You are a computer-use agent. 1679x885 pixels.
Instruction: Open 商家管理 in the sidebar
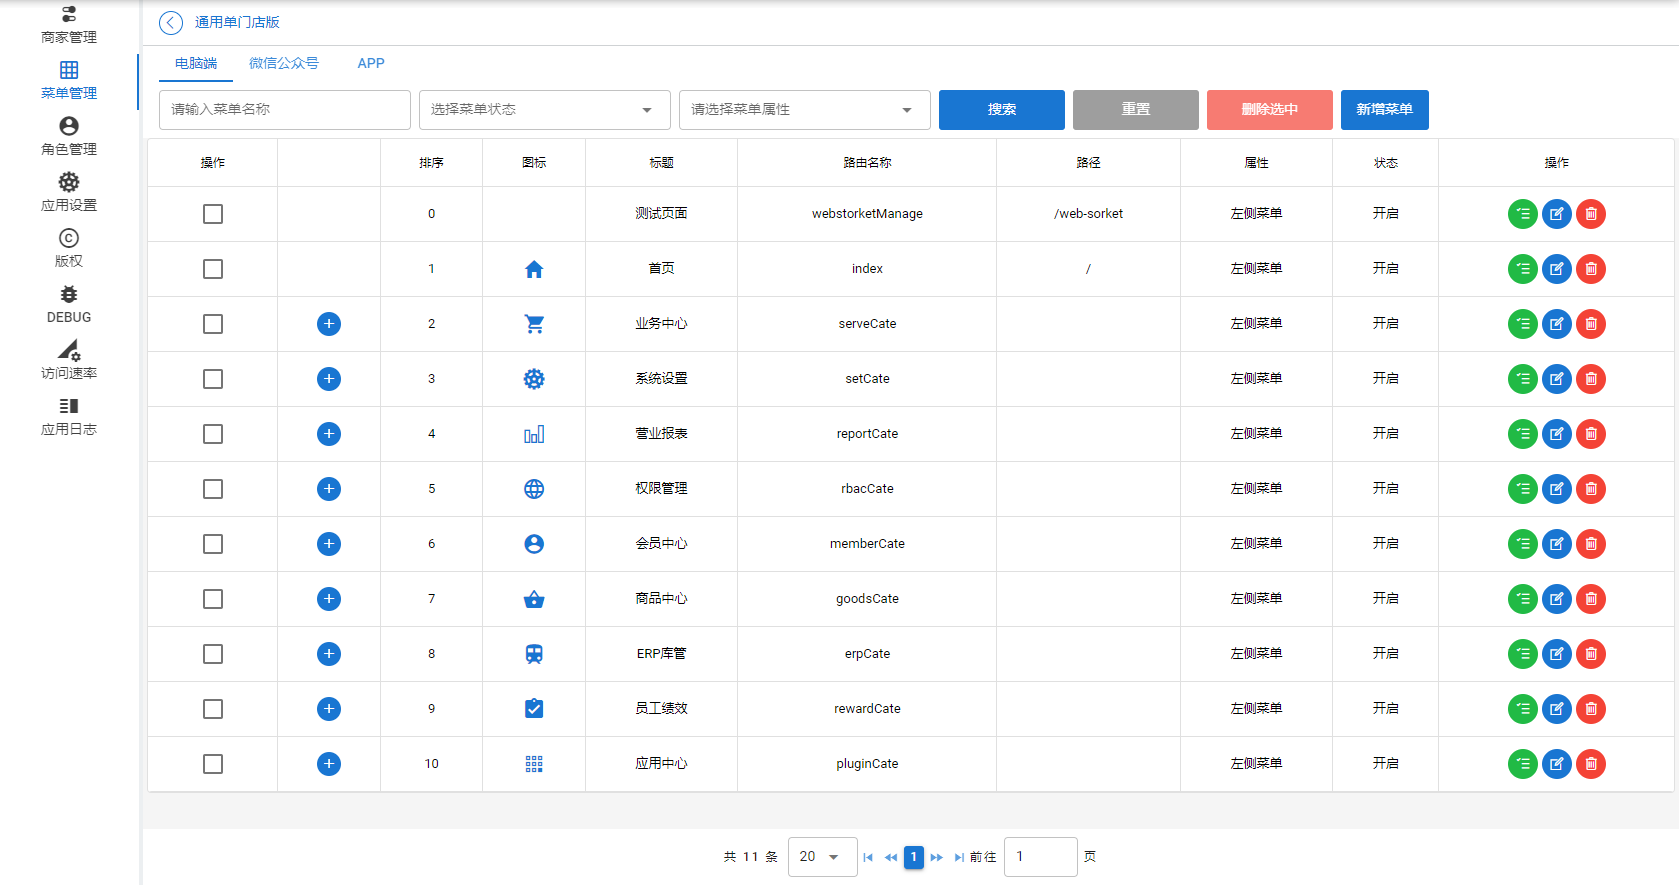point(69,25)
